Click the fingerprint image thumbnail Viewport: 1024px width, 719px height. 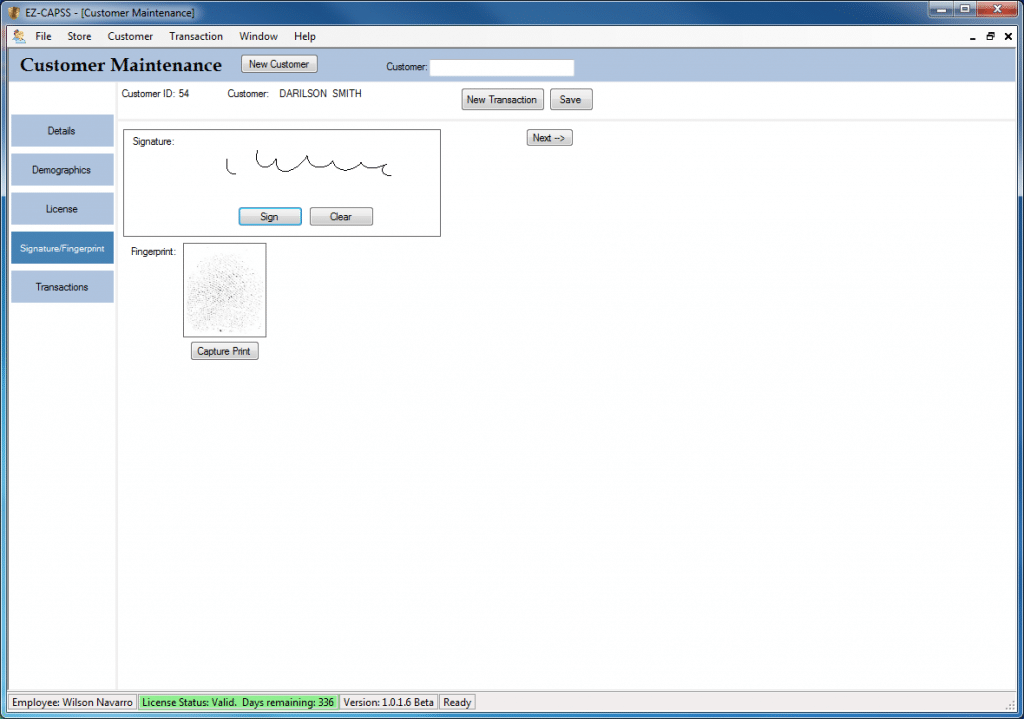click(x=225, y=290)
